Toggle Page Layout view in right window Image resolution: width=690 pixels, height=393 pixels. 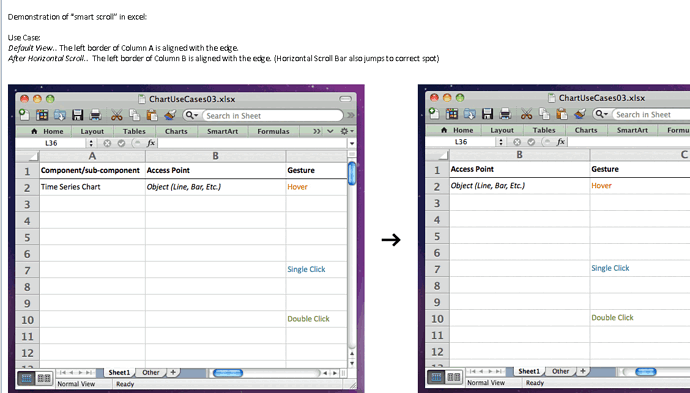[454, 377]
